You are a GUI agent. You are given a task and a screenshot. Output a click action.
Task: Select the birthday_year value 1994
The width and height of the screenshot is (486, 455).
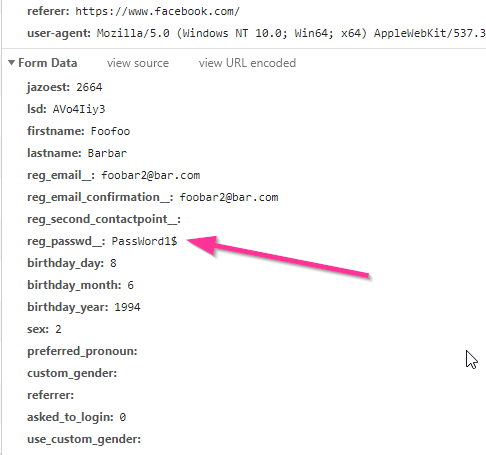(127, 307)
